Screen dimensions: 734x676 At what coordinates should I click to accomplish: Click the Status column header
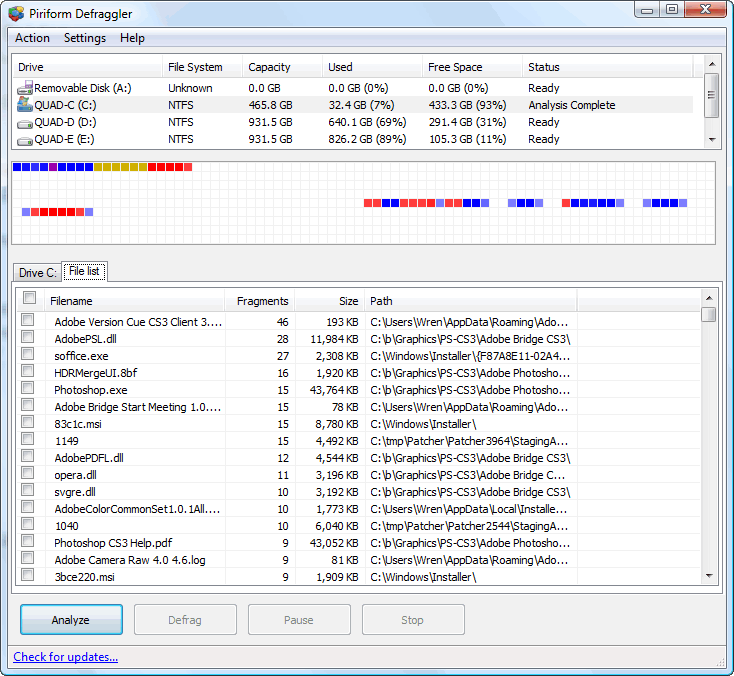click(x=608, y=67)
